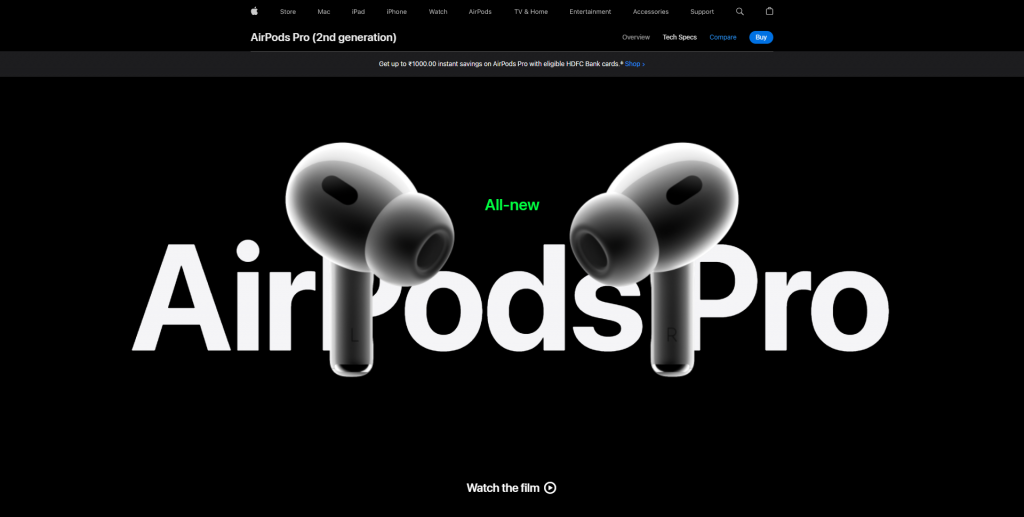Click the Apple logo icon
1024x517 pixels.
(x=254, y=11)
